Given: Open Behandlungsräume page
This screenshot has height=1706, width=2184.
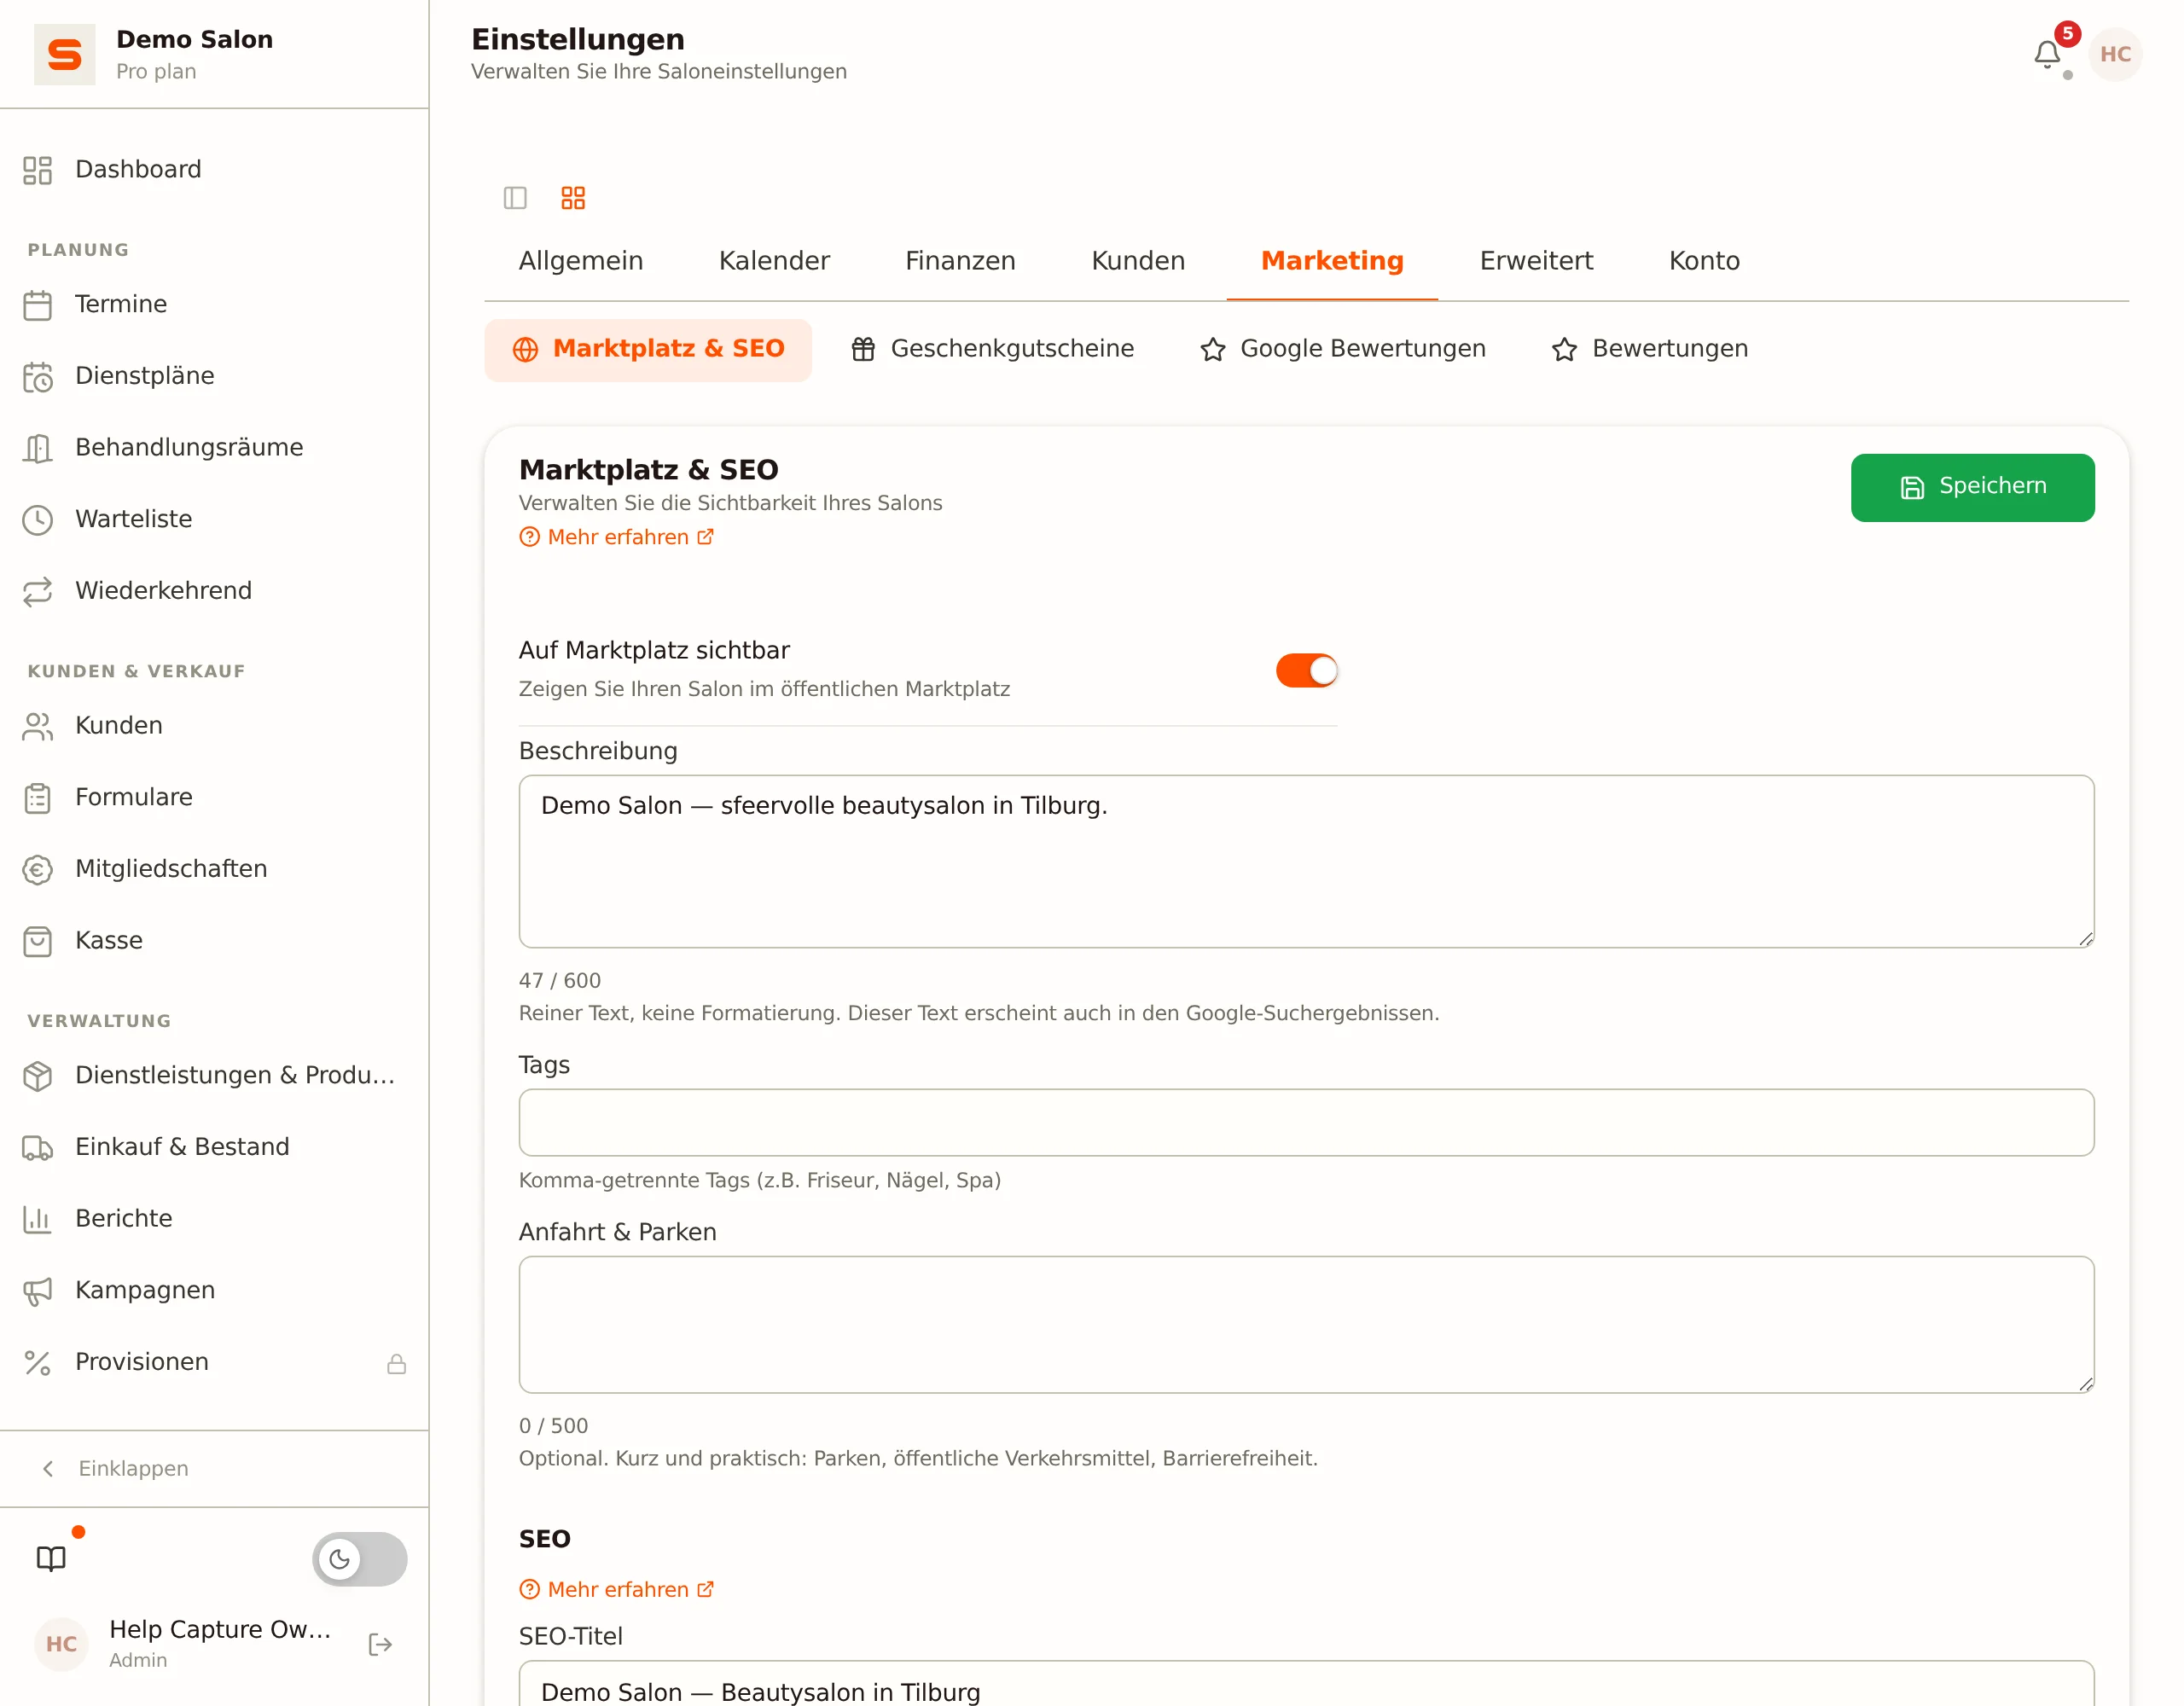Looking at the screenshot, I should (214, 448).
